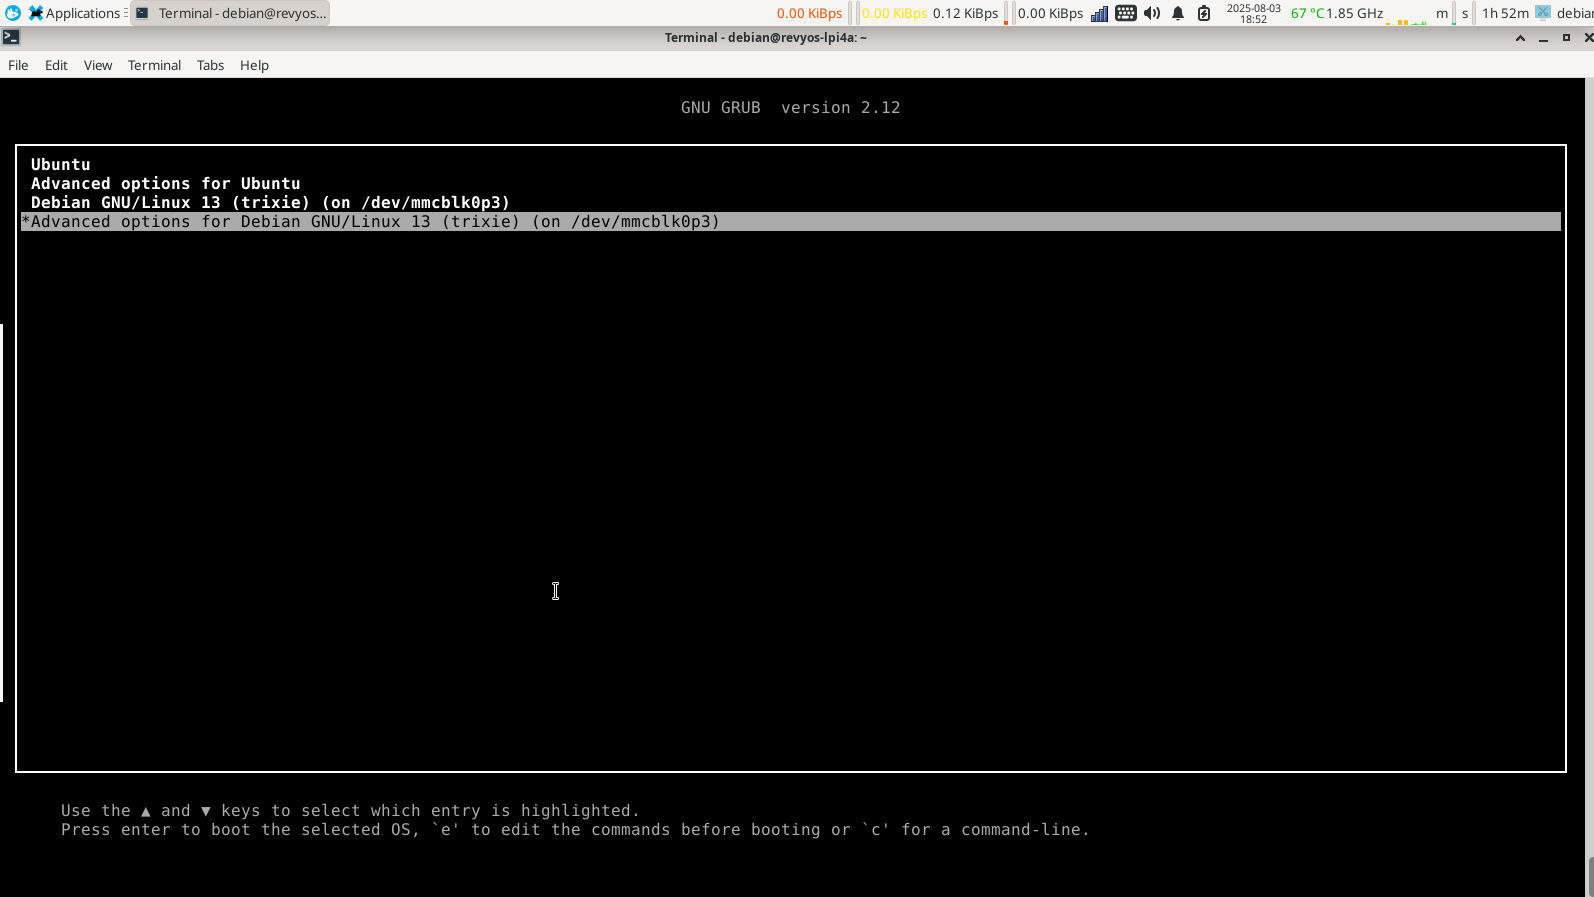Click the 1h 52m uptime indicator

tap(1505, 13)
